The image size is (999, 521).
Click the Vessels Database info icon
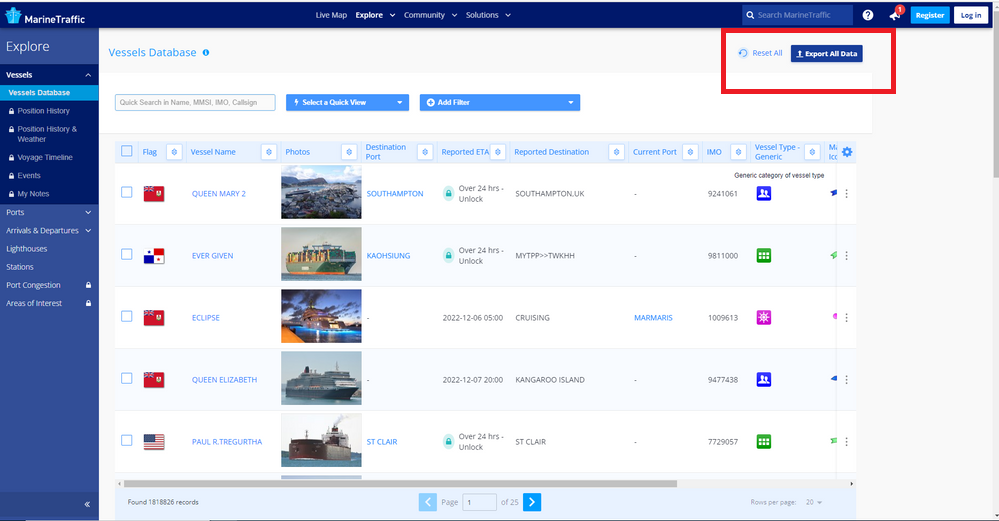click(x=206, y=53)
